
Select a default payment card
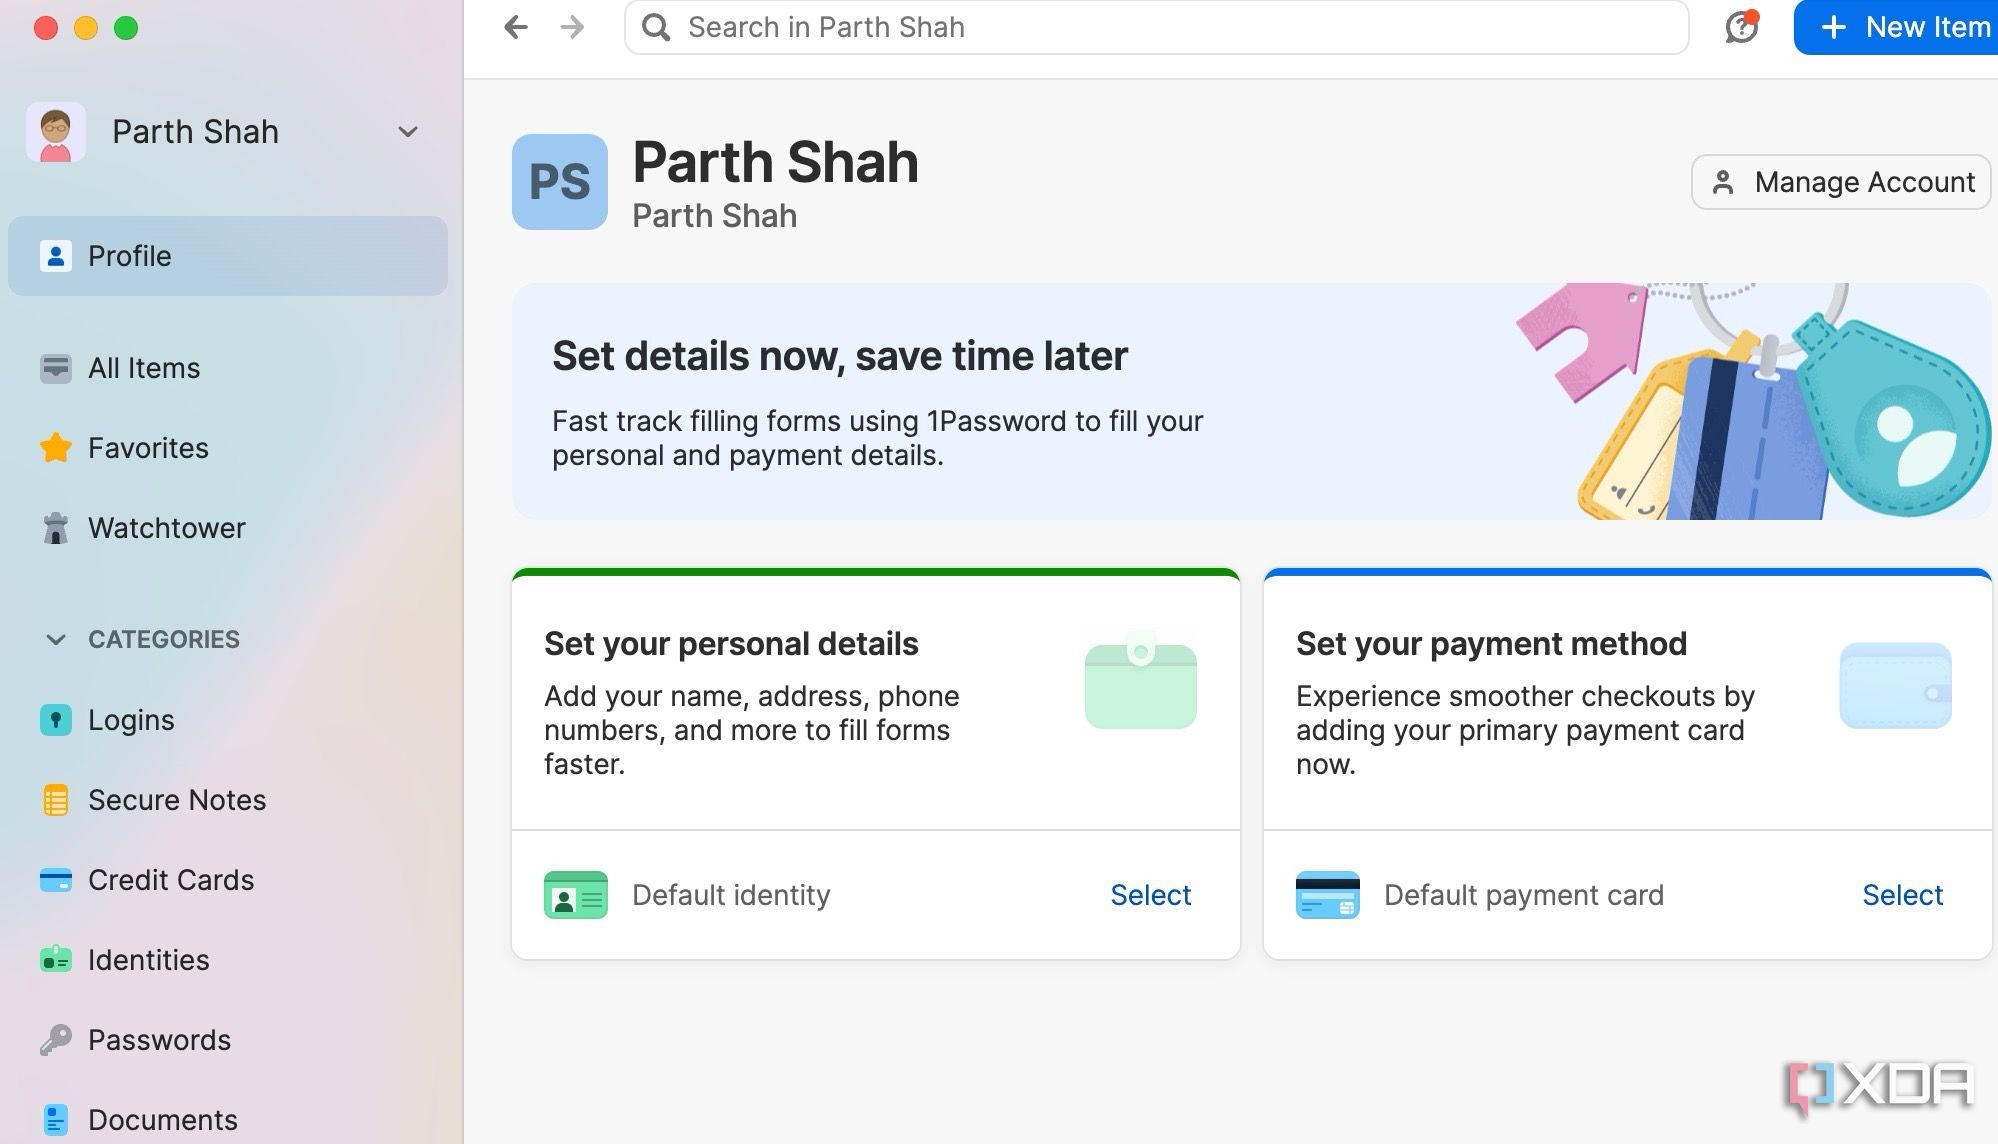1902,895
